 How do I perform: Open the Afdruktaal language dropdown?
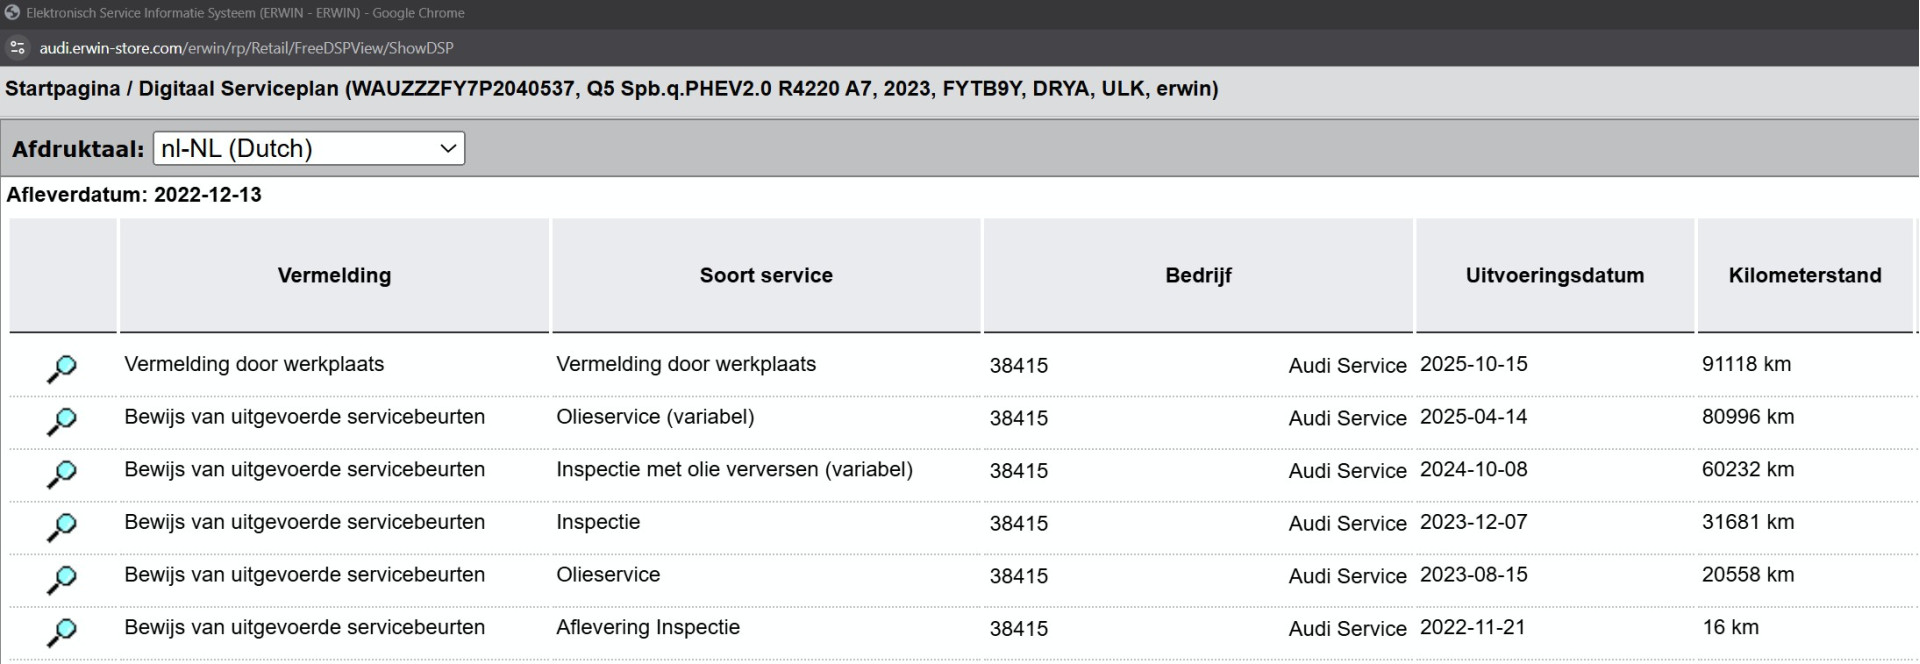click(x=308, y=149)
